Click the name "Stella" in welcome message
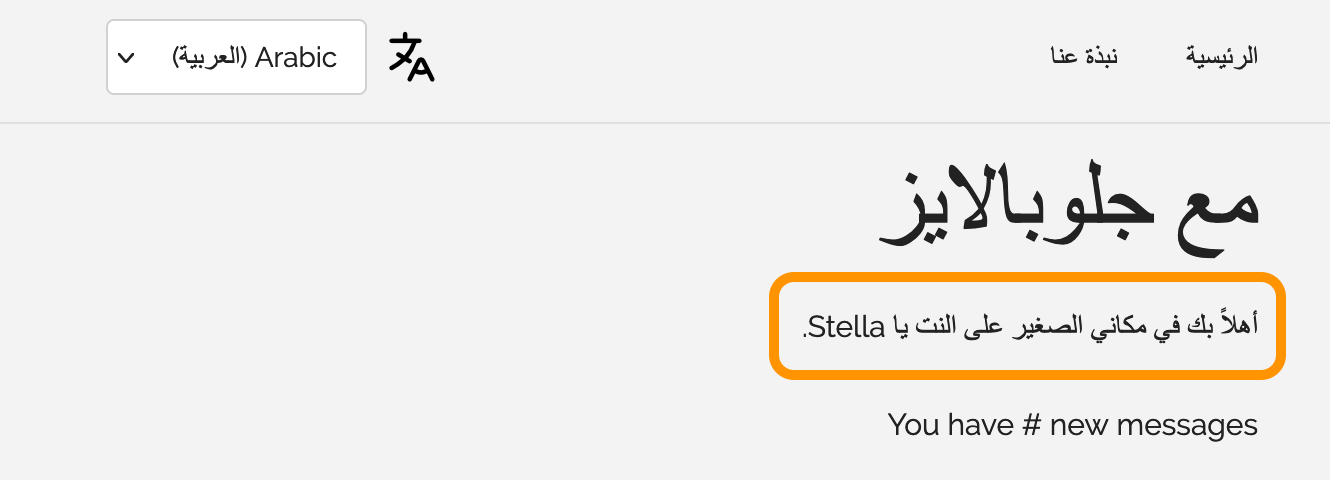1330x480 pixels. (x=845, y=326)
